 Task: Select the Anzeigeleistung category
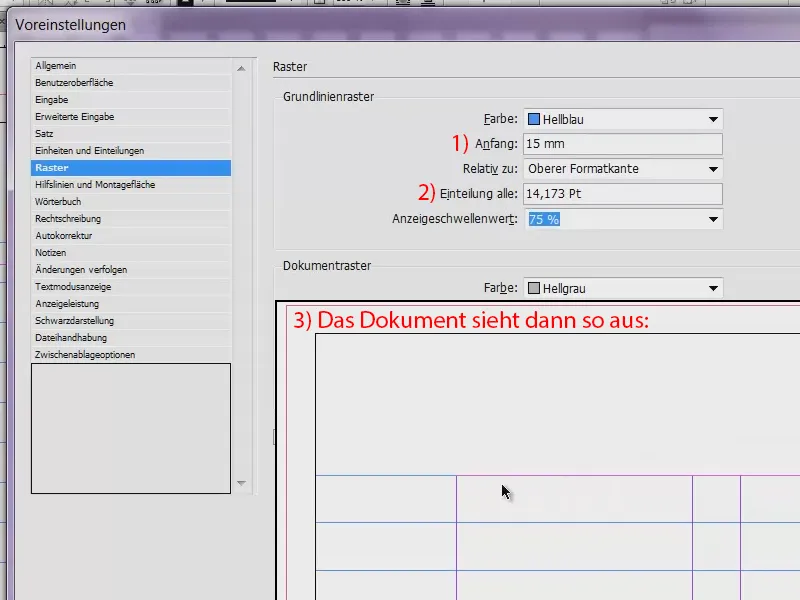point(131,304)
